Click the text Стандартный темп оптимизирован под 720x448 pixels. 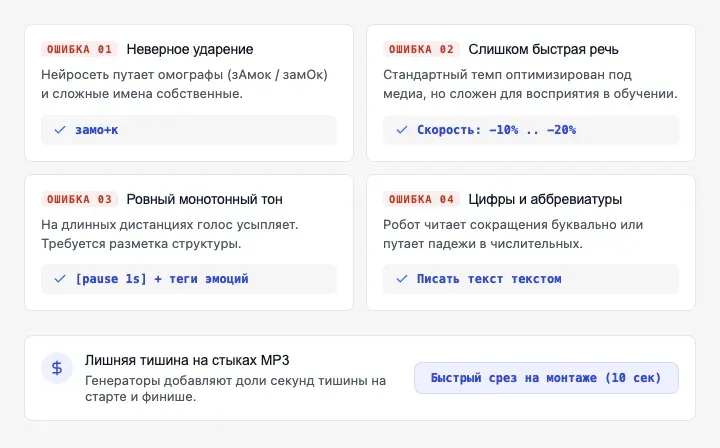507,75
